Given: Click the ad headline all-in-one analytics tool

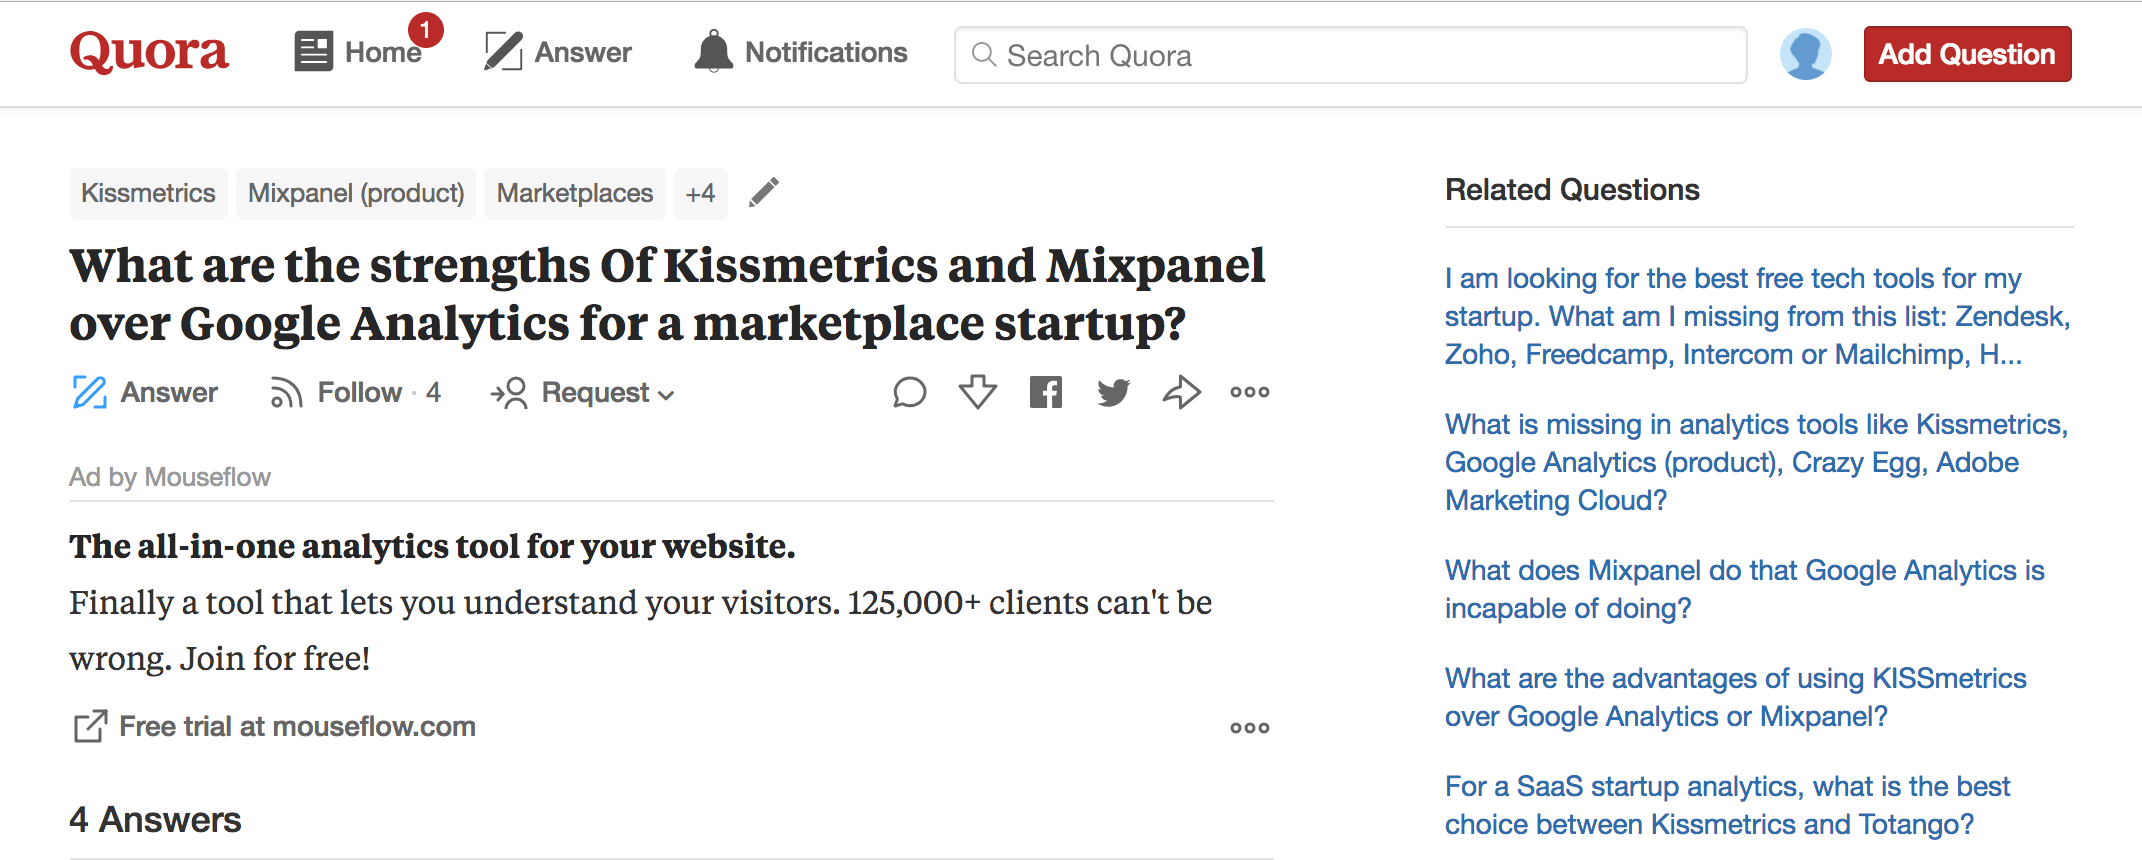Looking at the screenshot, I should click(x=432, y=546).
